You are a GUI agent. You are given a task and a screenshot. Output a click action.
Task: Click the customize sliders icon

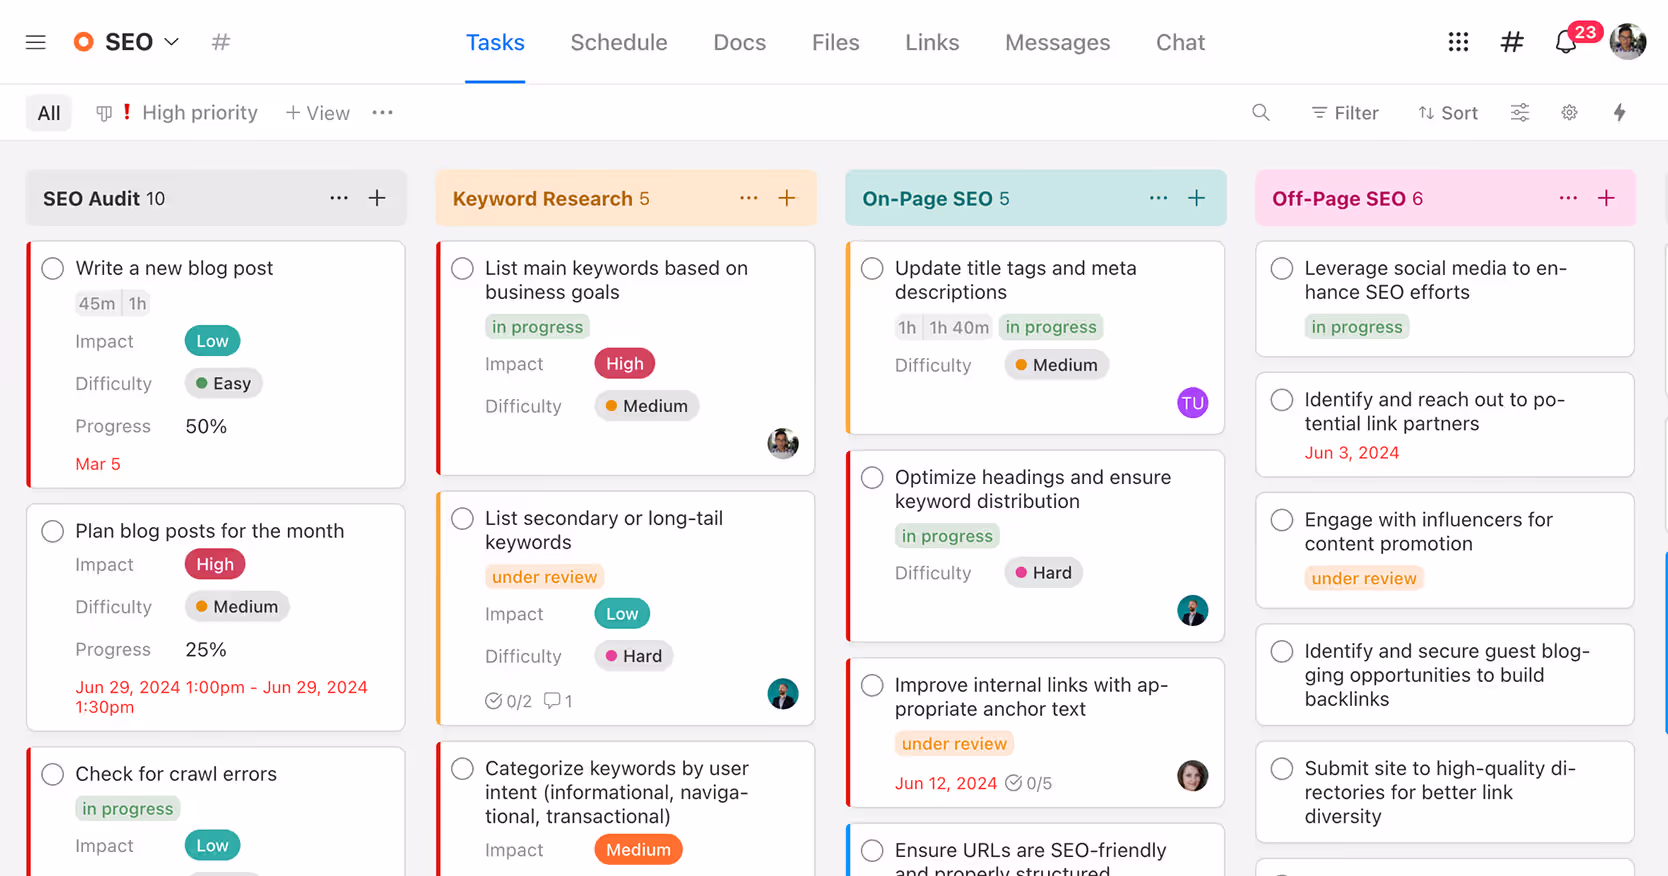click(1519, 113)
